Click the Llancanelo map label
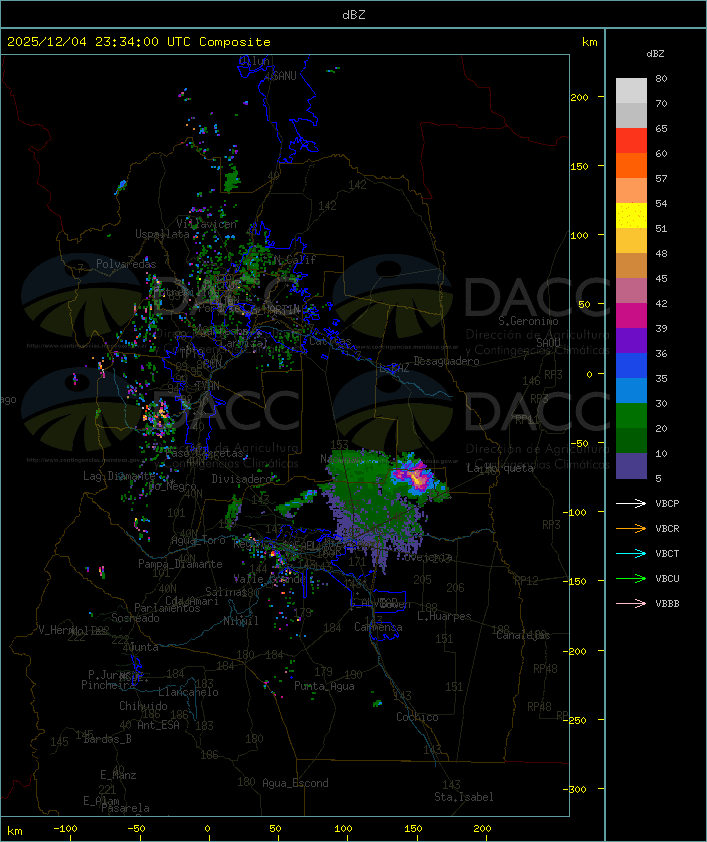The height and width of the screenshot is (842, 707). tap(188, 692)
